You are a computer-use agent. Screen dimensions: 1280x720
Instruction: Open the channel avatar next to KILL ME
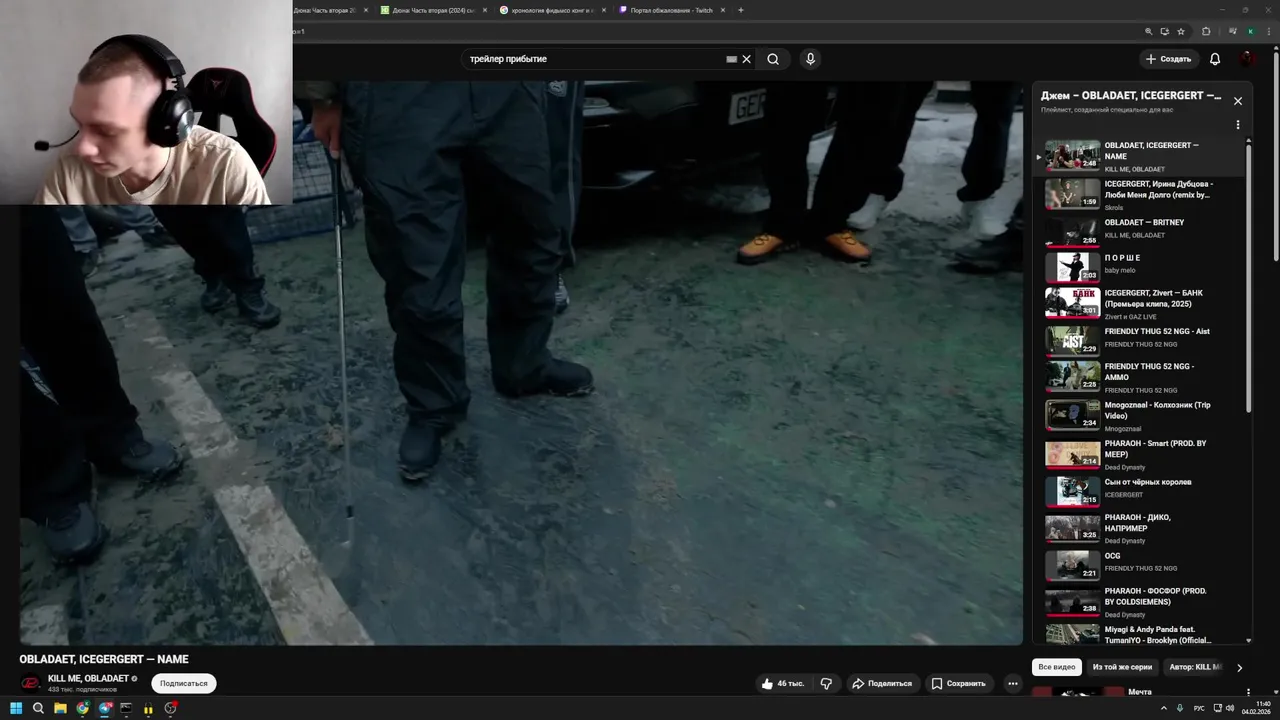(x=31, y=684)
